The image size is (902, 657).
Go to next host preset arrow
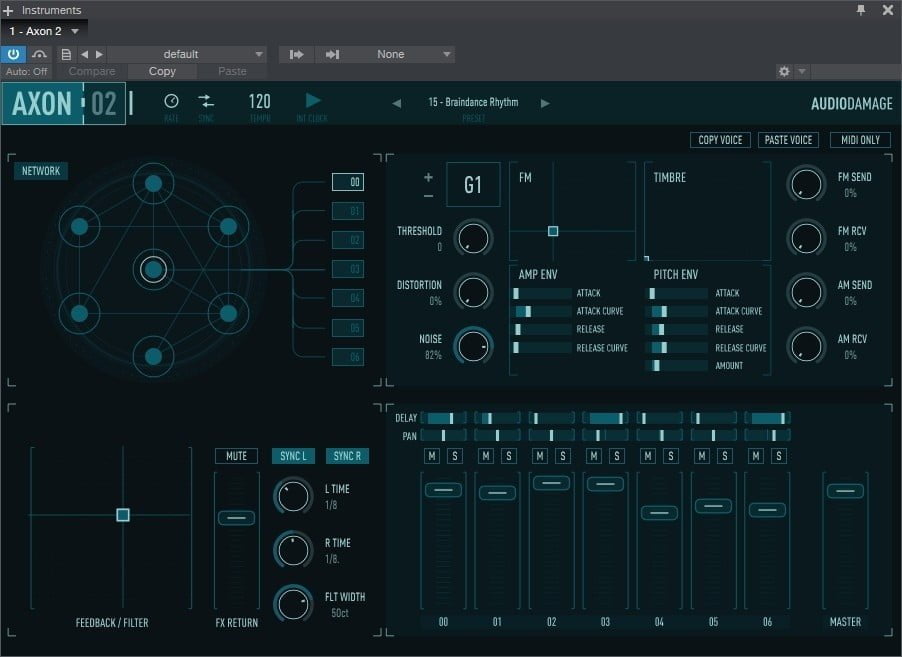pos(99,54)
